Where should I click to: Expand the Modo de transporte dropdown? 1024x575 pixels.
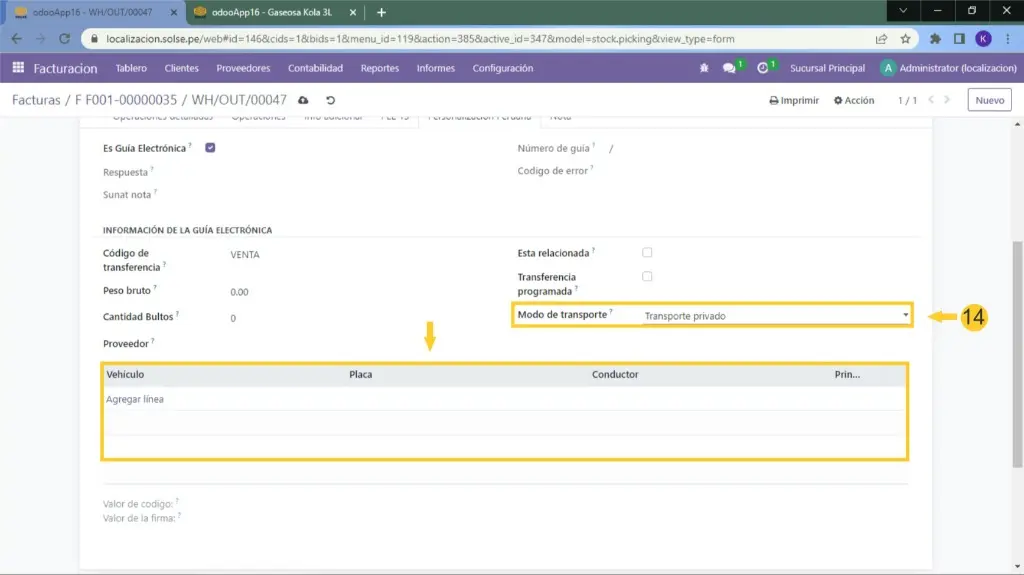pos(775,316)
